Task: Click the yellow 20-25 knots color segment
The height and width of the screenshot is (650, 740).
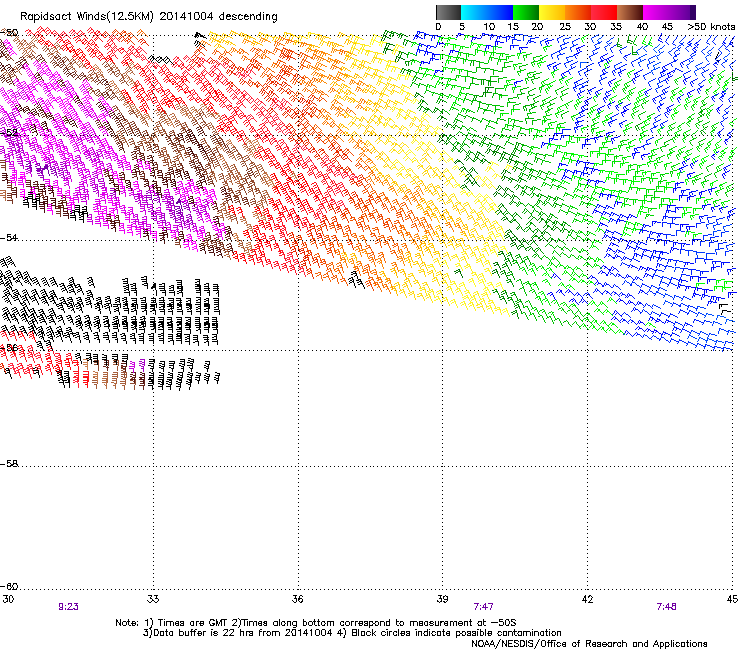Action: coord(552,12)
